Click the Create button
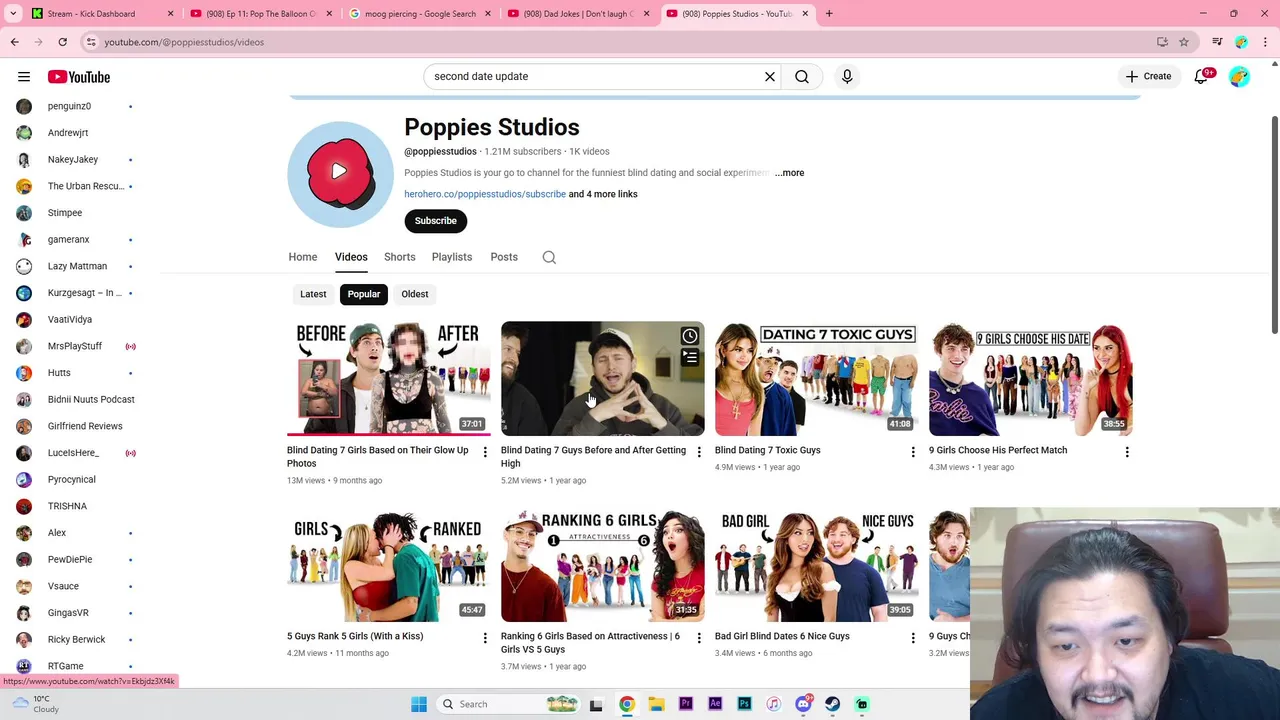 click(x=1148, y=76)
